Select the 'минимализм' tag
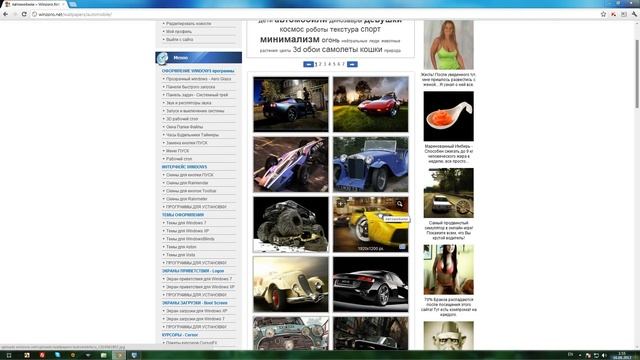Image resolution: width=640 pixels, height=360 pixels. 290,40
